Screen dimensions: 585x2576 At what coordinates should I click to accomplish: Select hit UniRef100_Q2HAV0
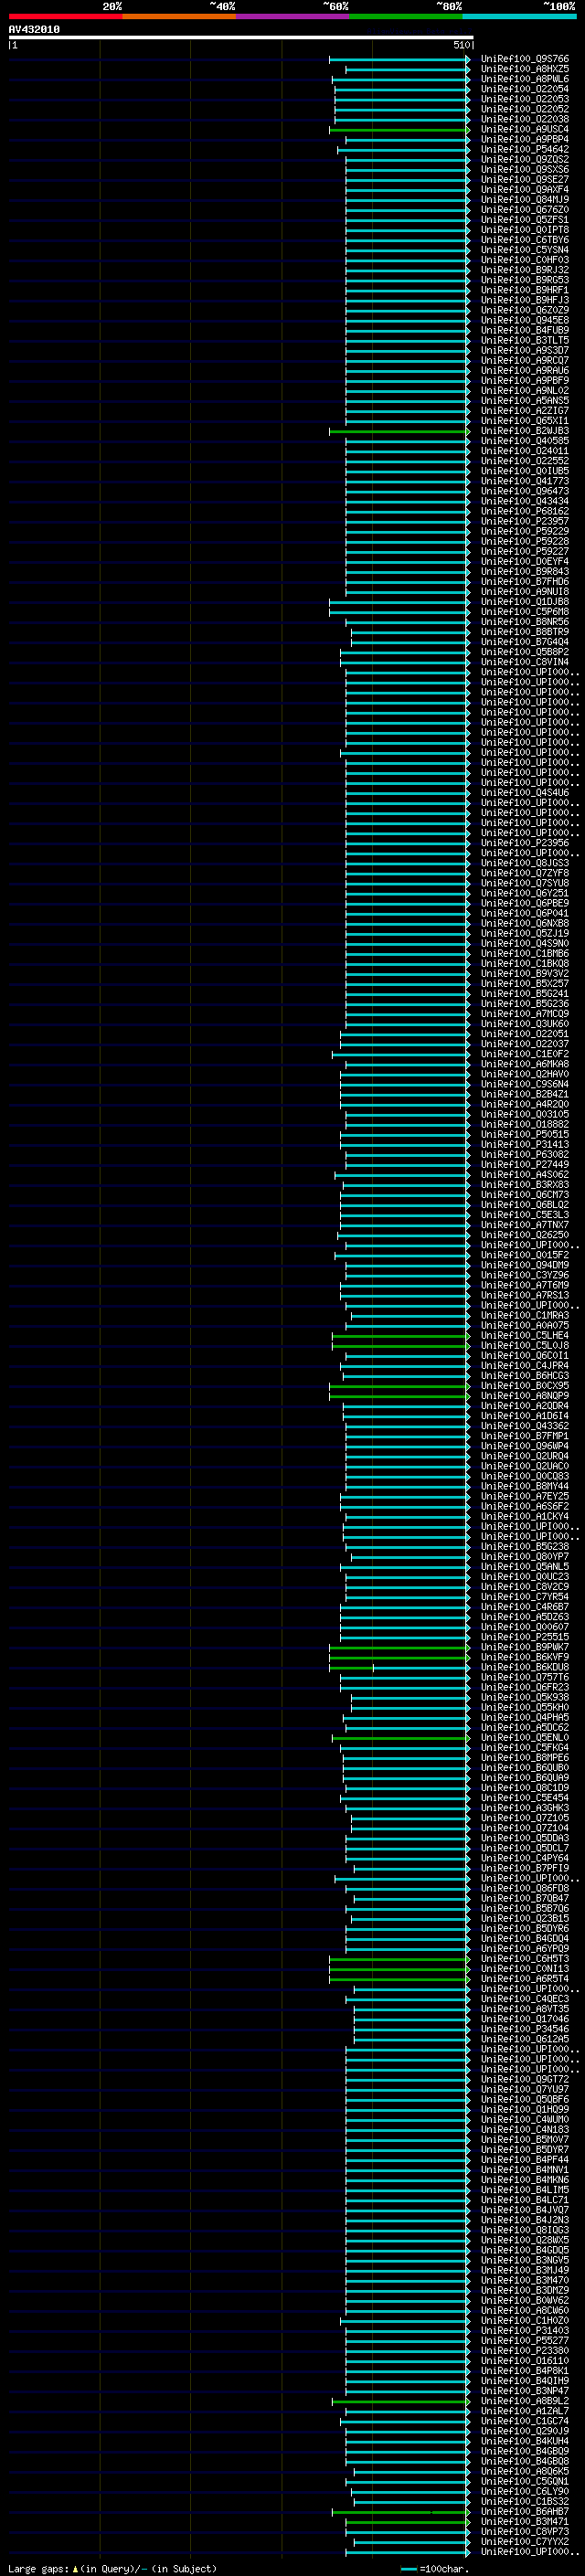coord(524,1074)
